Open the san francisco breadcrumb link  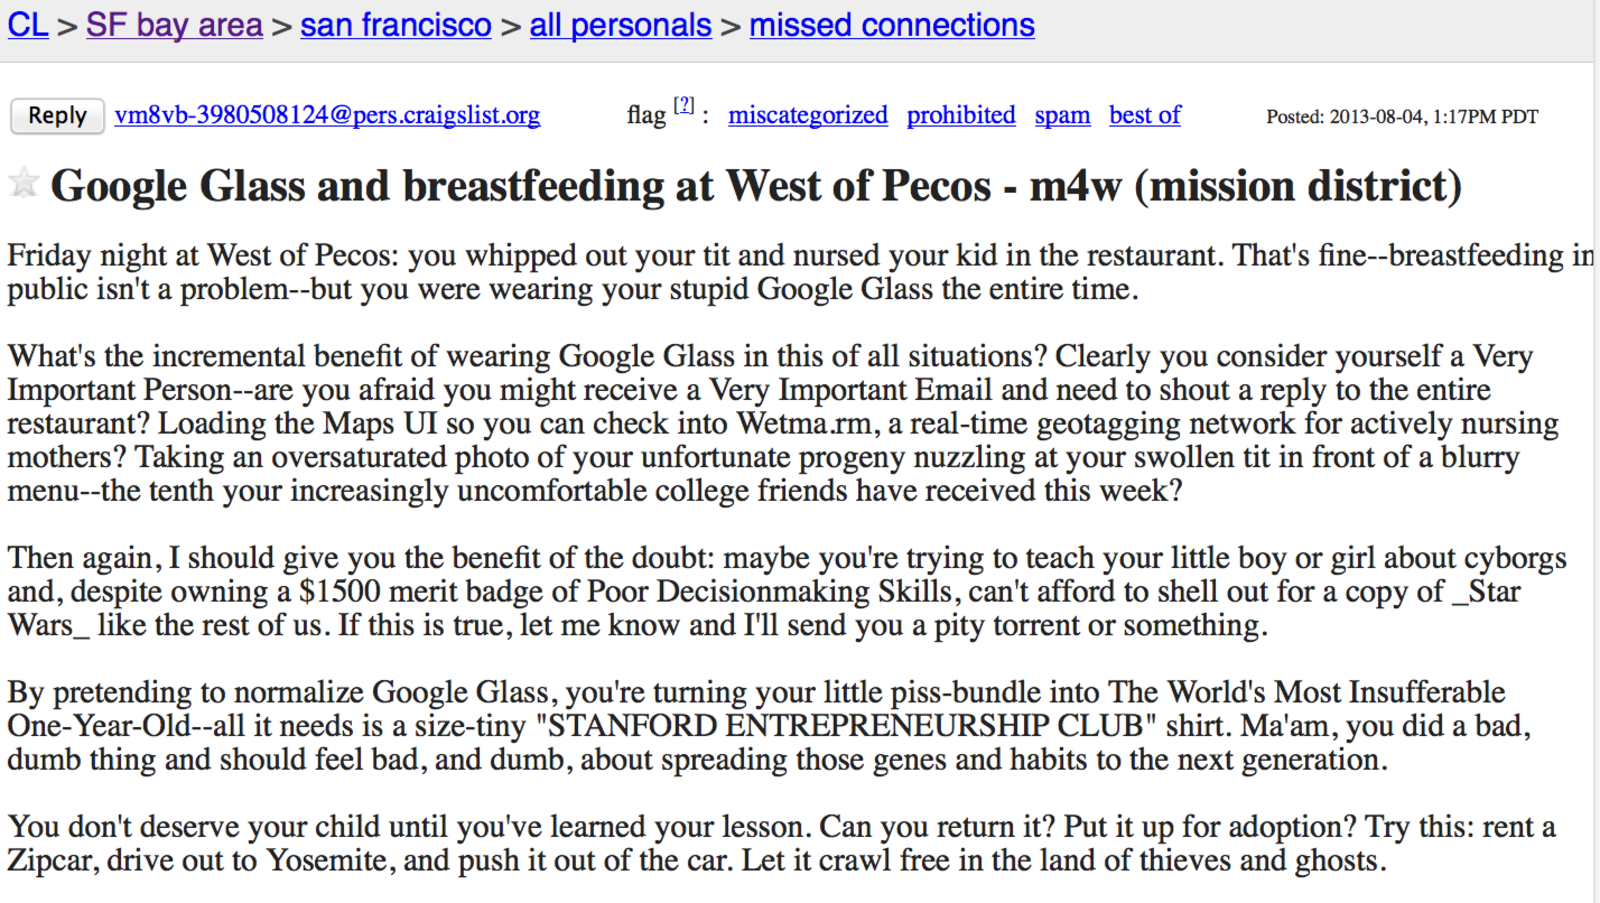coord(396,25)
